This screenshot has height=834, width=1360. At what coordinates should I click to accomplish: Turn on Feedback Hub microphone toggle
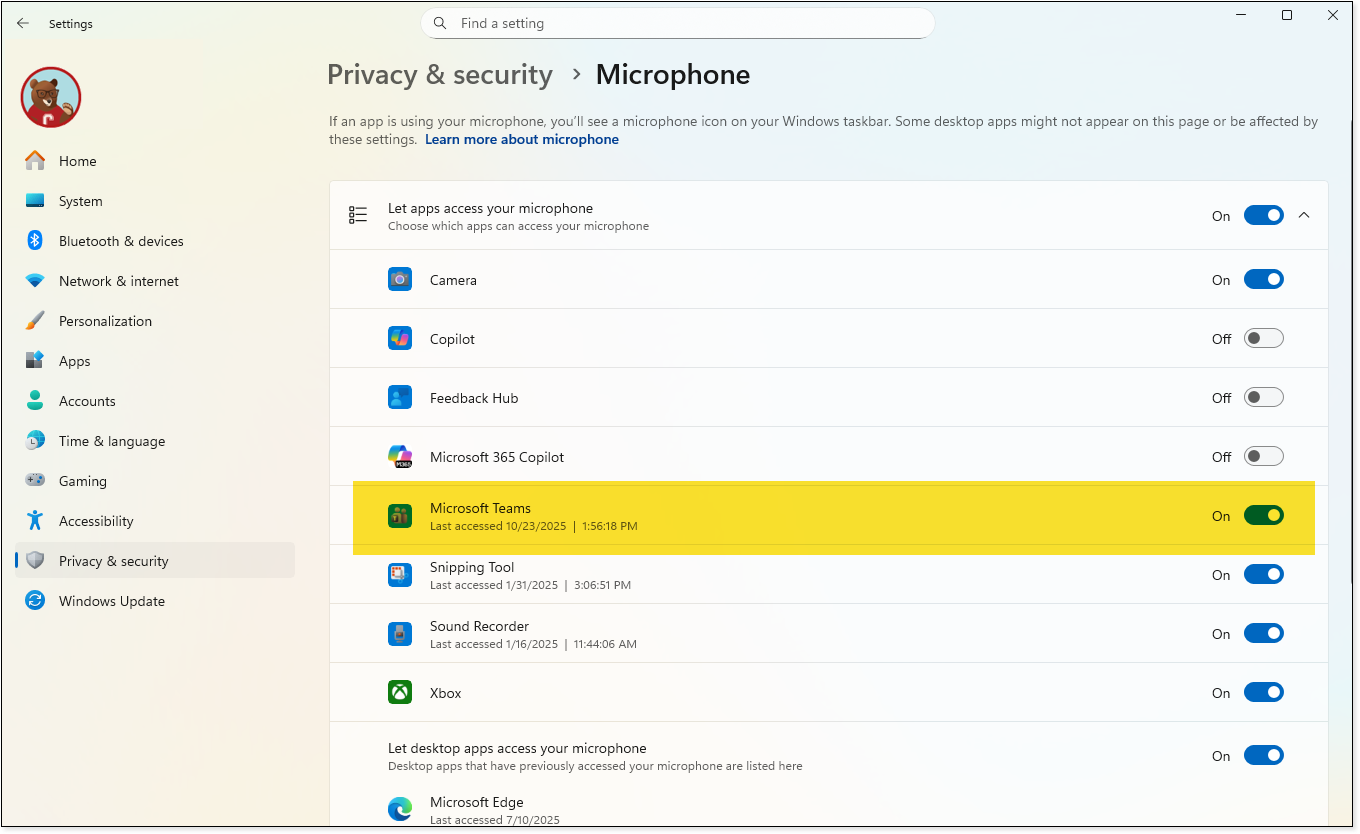tap(1263, 398)
